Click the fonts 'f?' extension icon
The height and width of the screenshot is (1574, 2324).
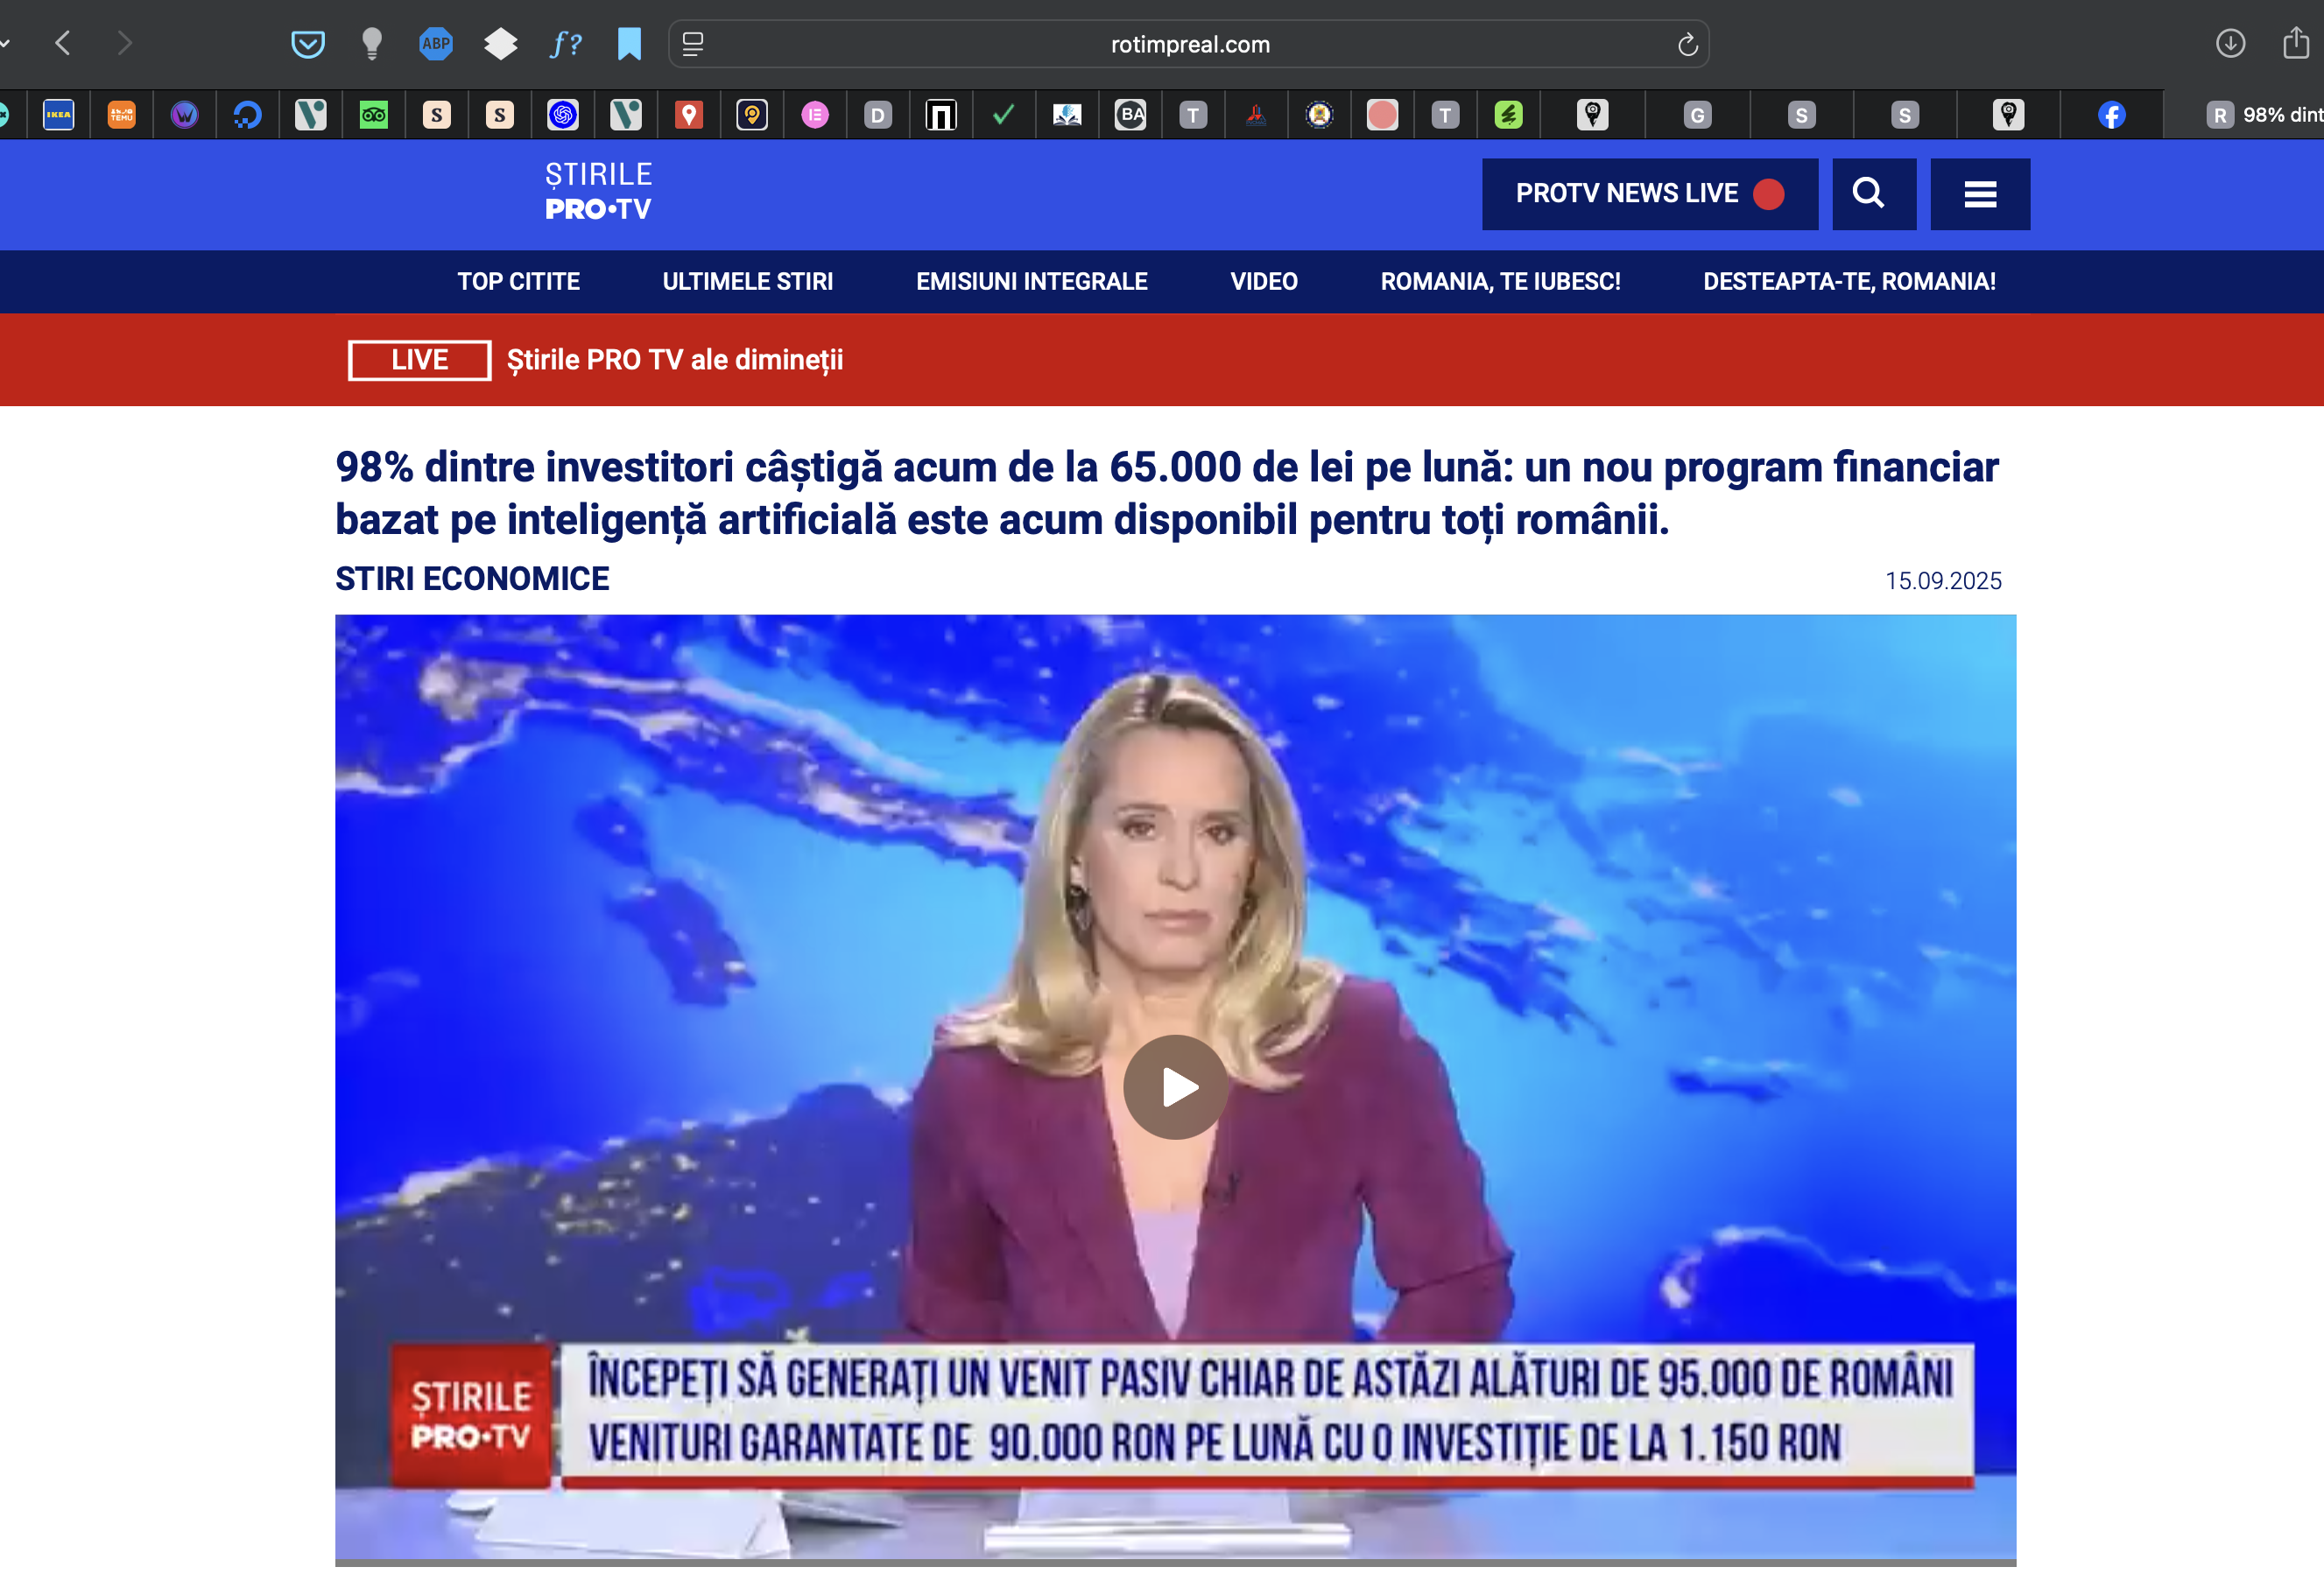[565, 44]
